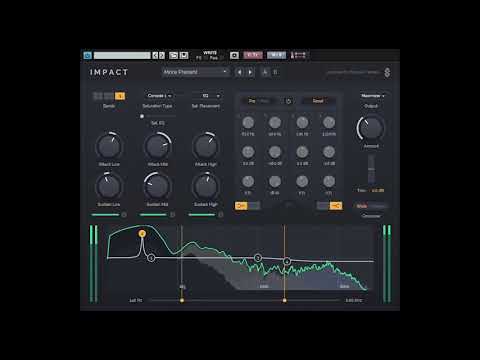Toggle the EQ Pre/Post switch

(x=259, y=101)
